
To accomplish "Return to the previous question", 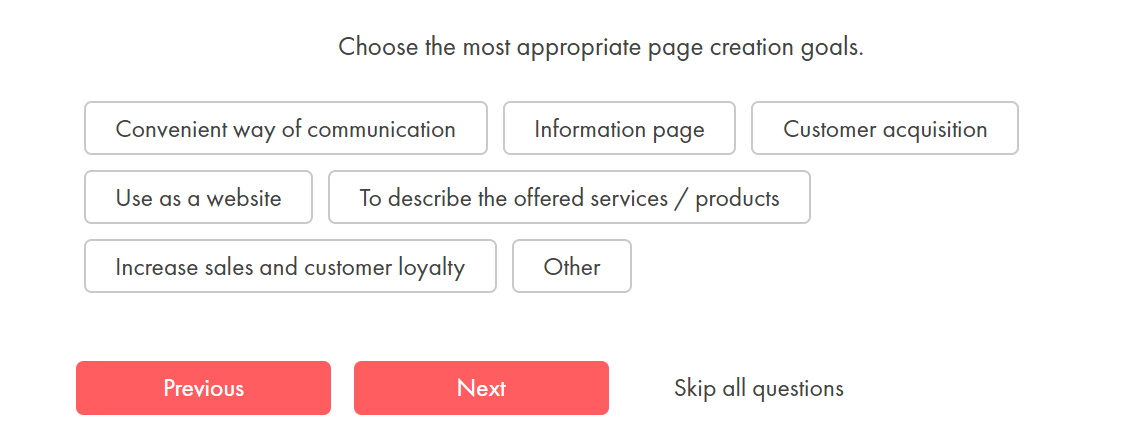I will pyautogui.click(x=204, y=388).
